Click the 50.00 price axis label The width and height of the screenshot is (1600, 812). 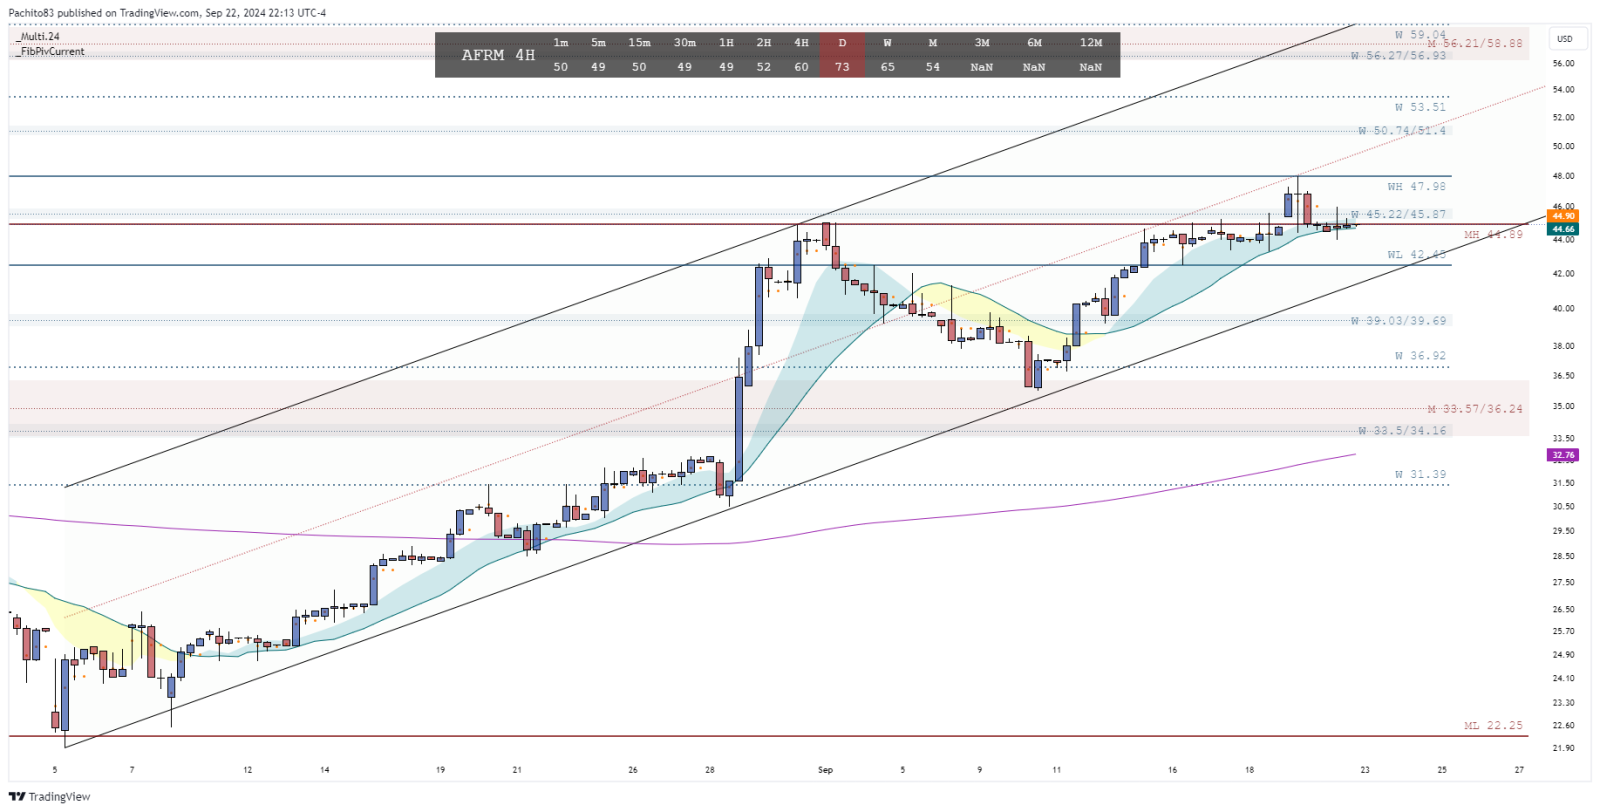point(1563,146)
